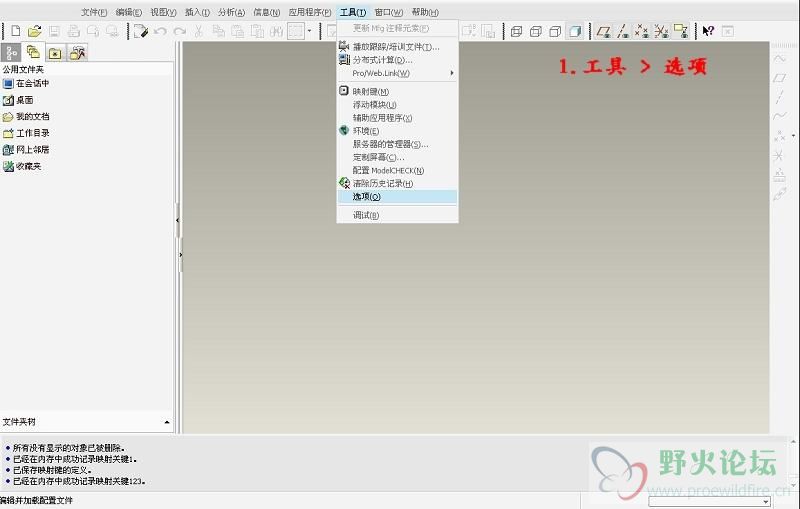Viewport: 800px width, 509px height.
Task: Select 配置 ModelCHECK(N) entry
Action: coord(397,170)
